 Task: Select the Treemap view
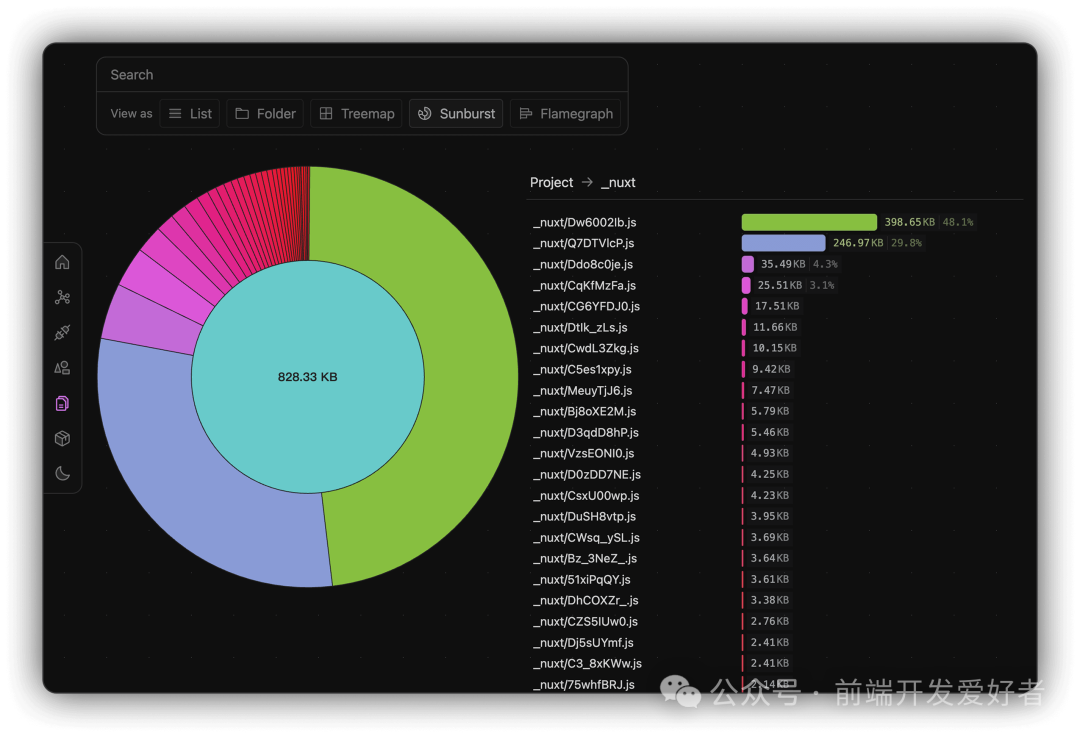click(x=356, y=114)
